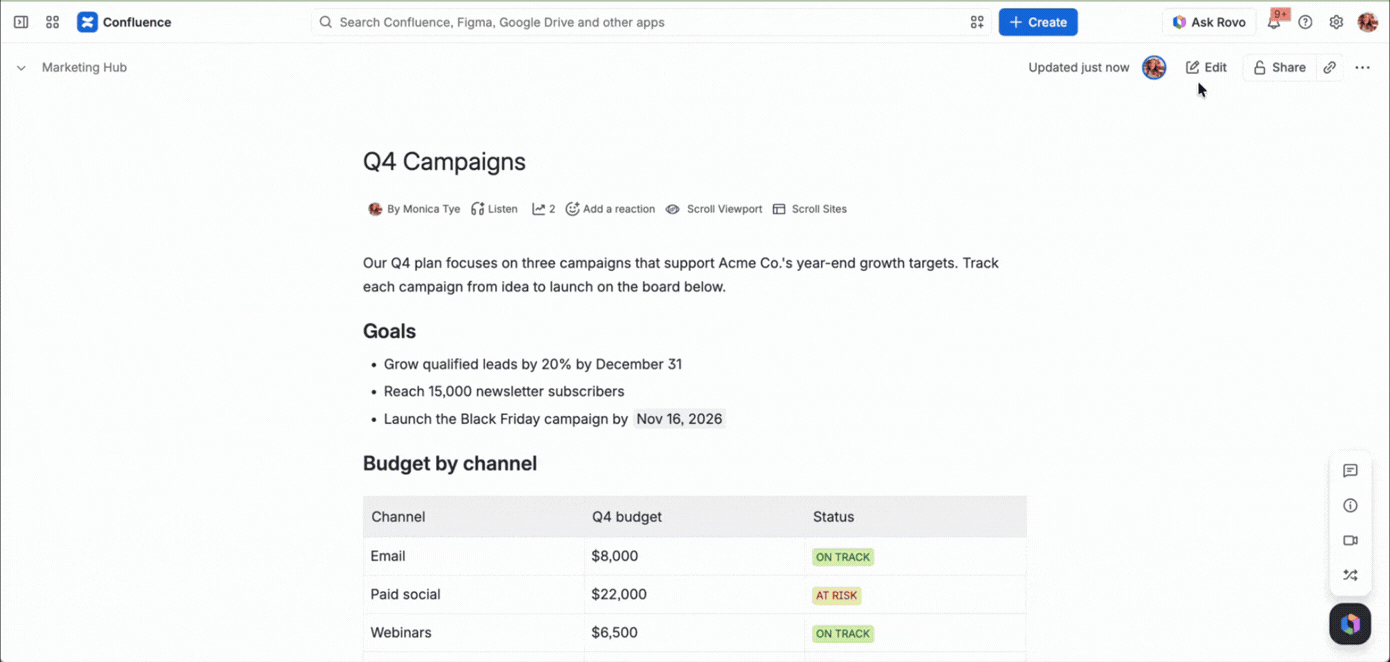Click the AT RISK status lozenge
The image size is (1390, 662).
pos(837,595)
